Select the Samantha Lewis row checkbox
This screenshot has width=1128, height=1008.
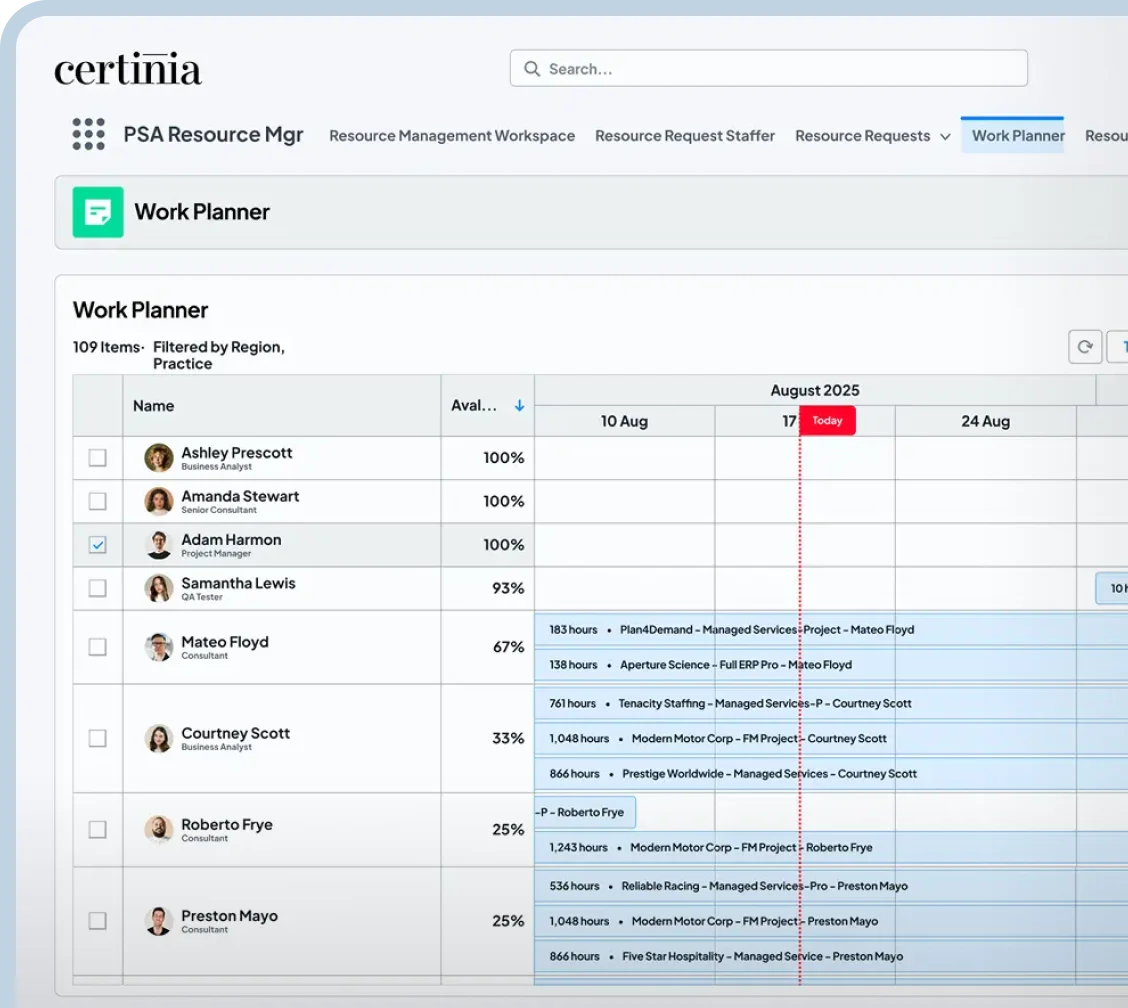point(97,588)
